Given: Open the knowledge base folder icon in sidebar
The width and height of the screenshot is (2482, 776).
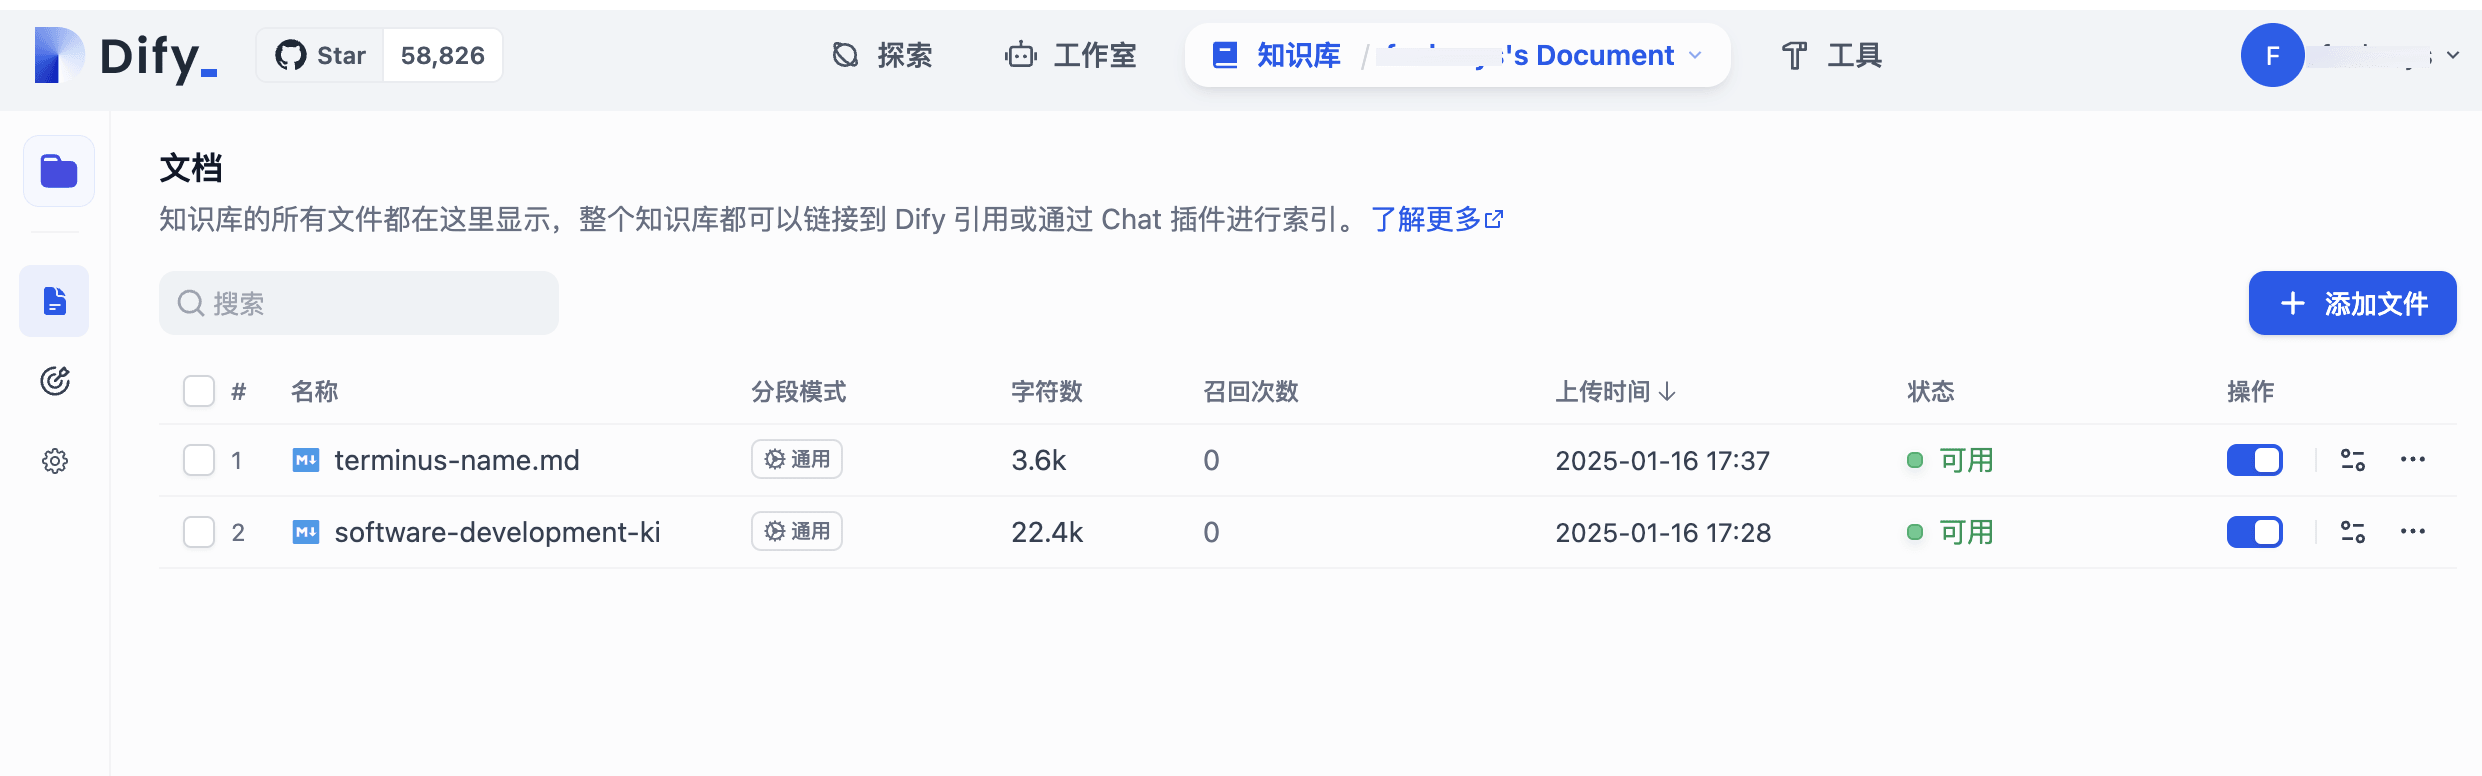Looking at the screenshot, I should pos(58,171).
